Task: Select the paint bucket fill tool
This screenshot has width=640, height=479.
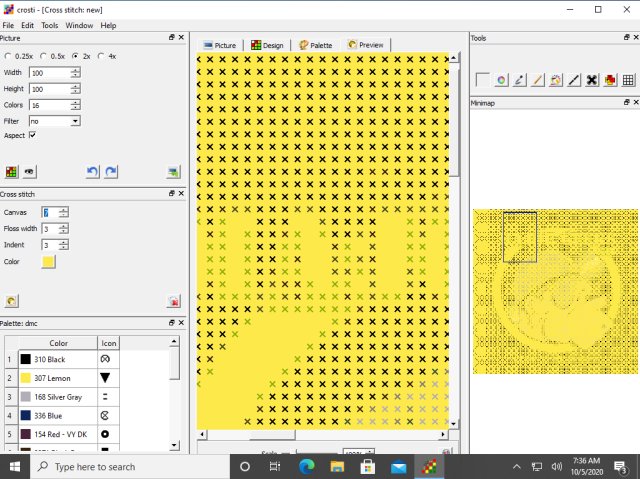Action: pos(556,80)
